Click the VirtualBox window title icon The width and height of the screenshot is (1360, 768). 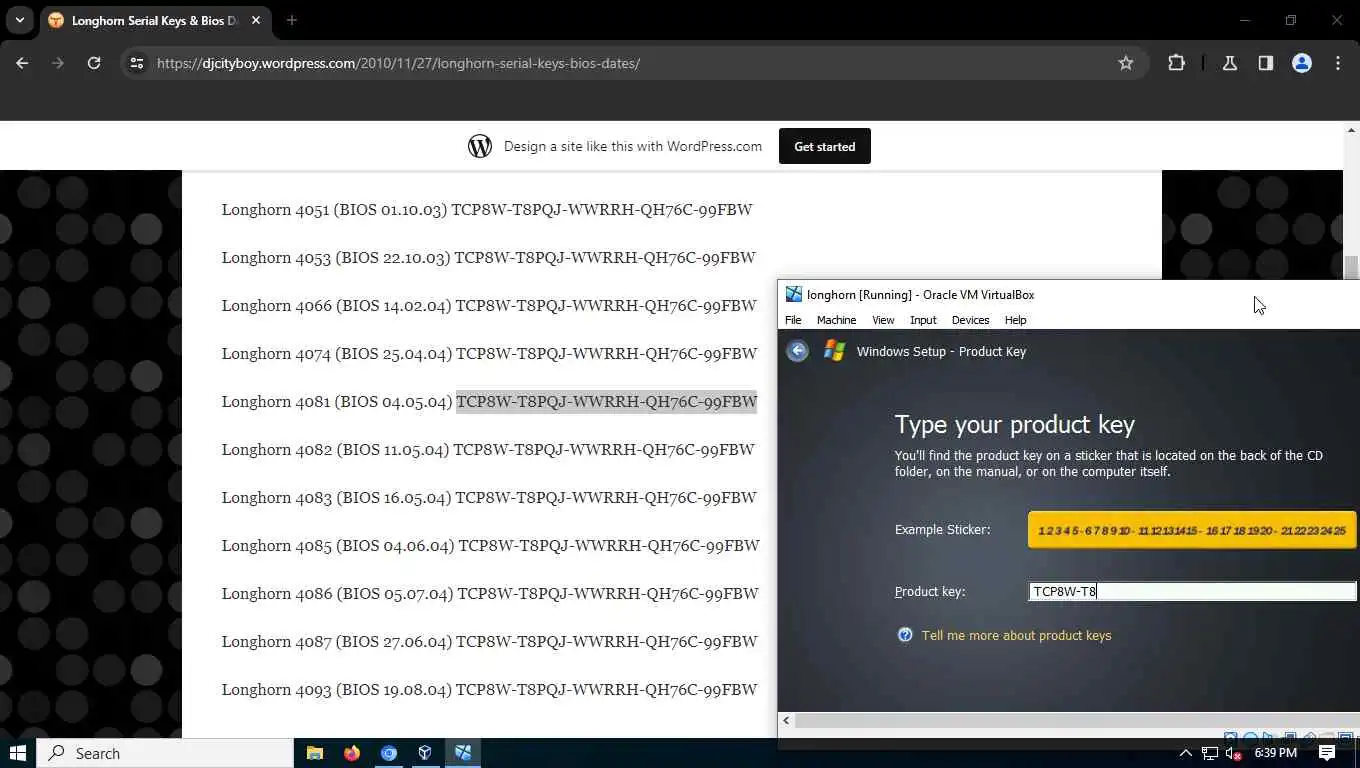pyautogui.click(x=794, y=294)
